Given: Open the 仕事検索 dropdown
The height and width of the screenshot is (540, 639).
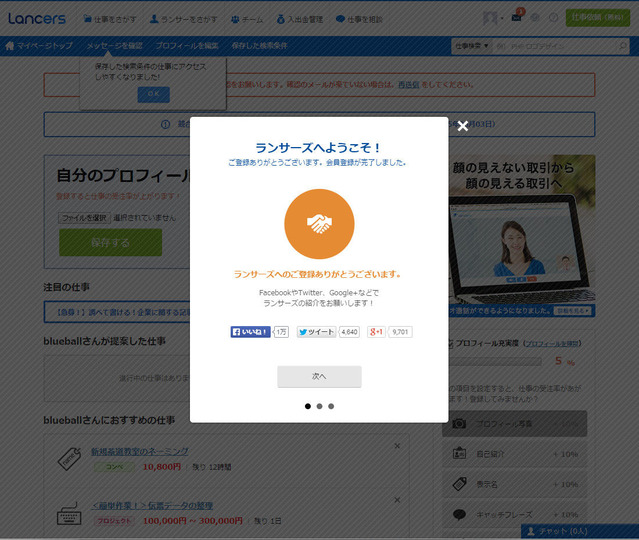Looking at the screenshot, I should [x=472, y=46].
